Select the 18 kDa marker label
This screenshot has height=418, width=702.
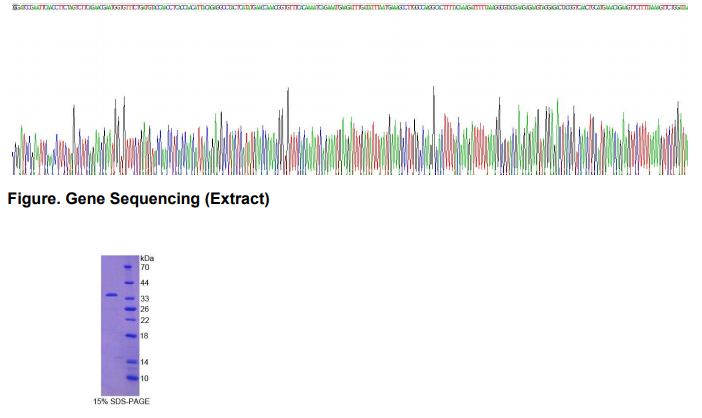(144, 336)
